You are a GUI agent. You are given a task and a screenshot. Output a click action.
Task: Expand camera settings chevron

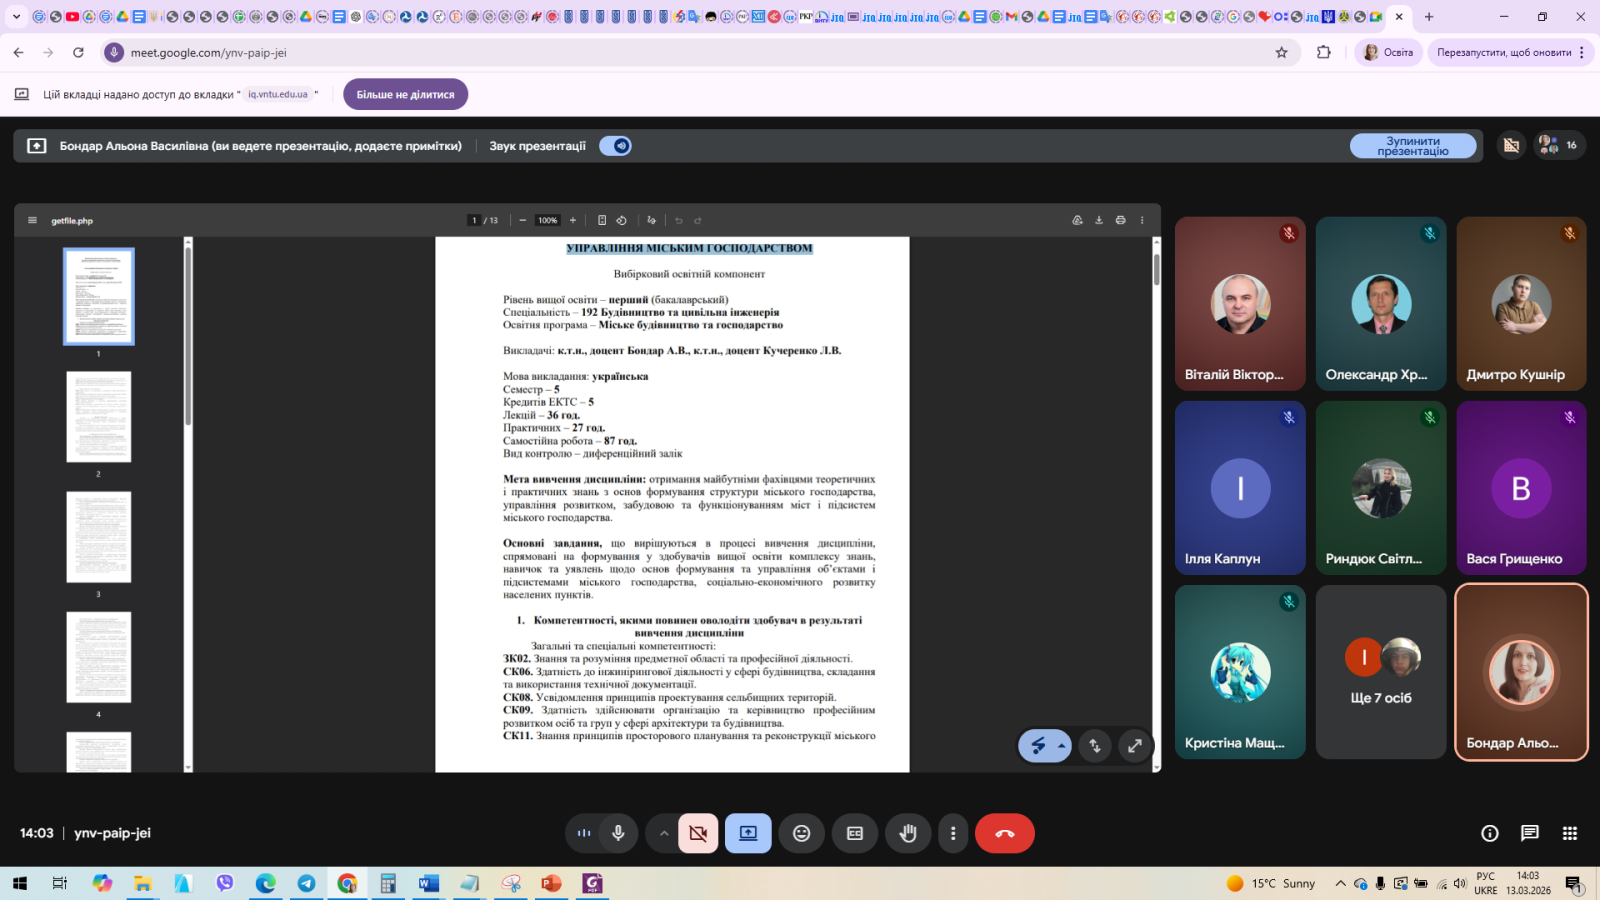(663, 833)
